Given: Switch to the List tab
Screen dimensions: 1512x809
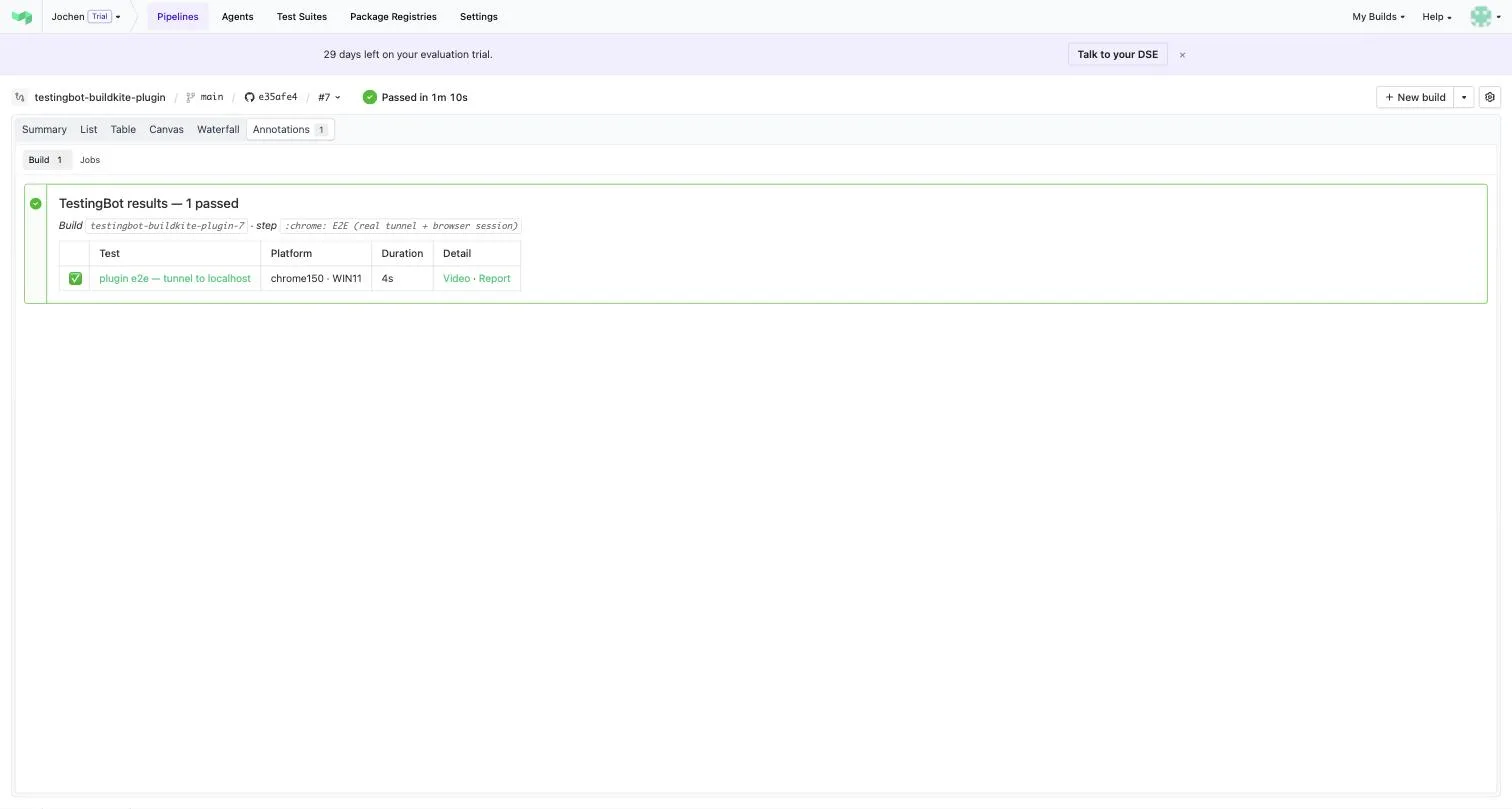Looking at the screenshot, I should [88, 130].
